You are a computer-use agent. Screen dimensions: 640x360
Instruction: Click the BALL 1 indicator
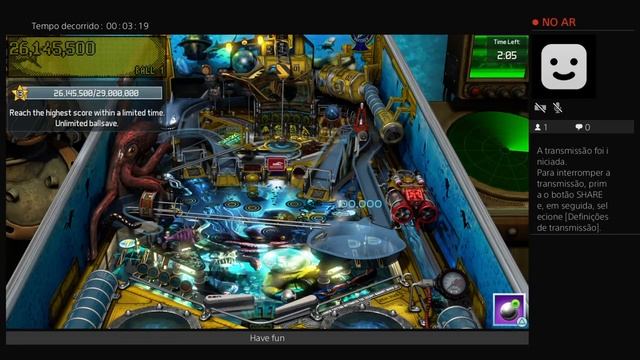(149, 70)
